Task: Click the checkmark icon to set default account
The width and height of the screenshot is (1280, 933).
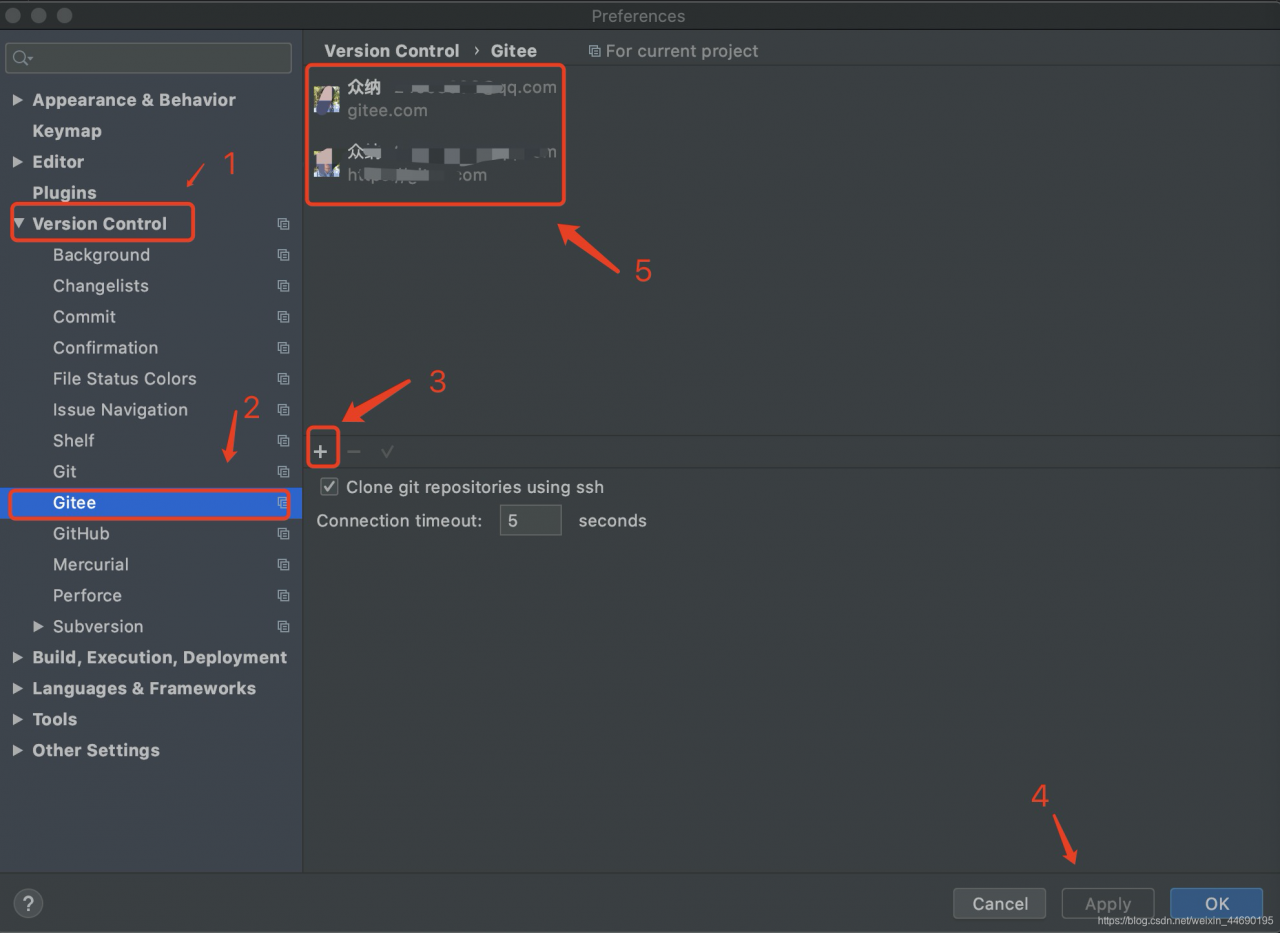Action: click(387, 452)
